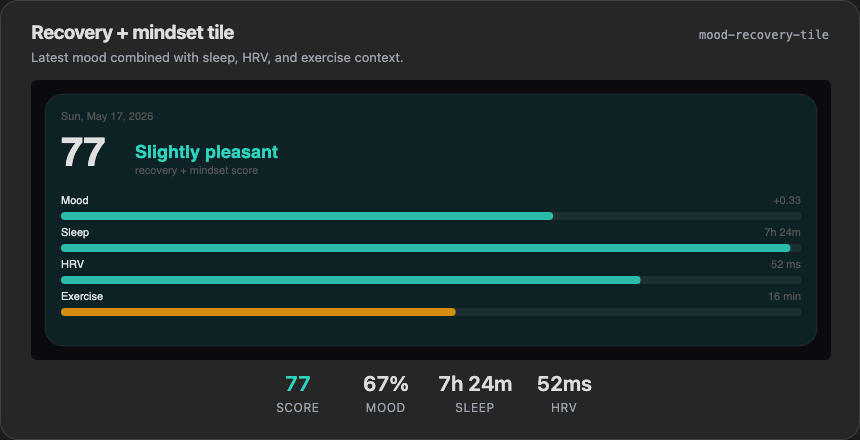Click the Sun, May 17, 2026 date
Screen dimensions: 860x440
tap(107, 116)
